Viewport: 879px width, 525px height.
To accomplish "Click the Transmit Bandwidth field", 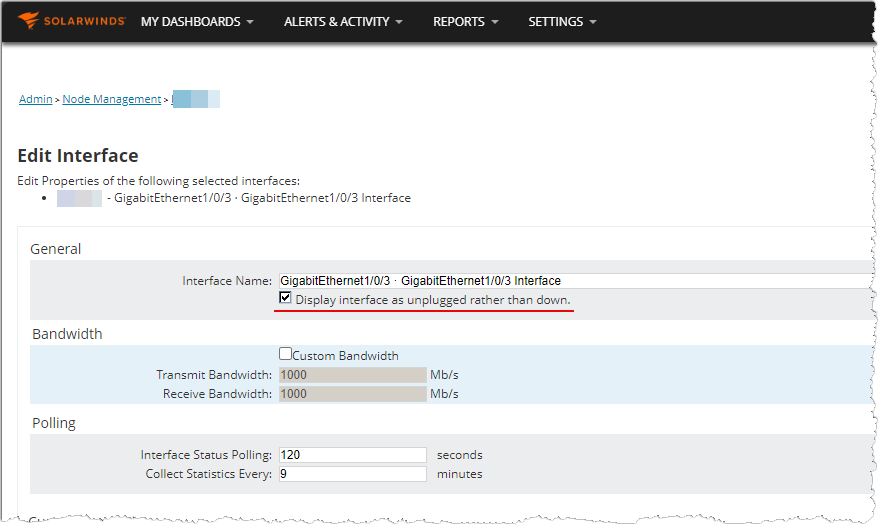I will [353, 375].
